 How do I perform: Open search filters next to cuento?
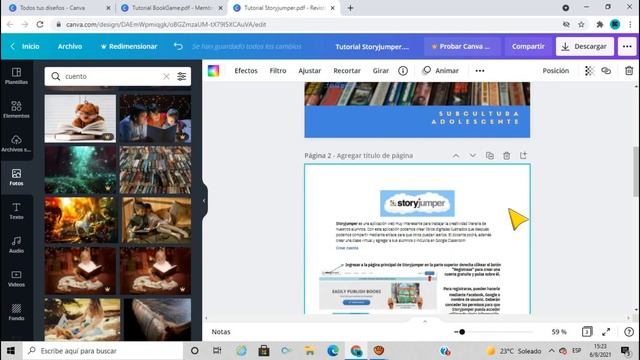(x=181, y=76)
